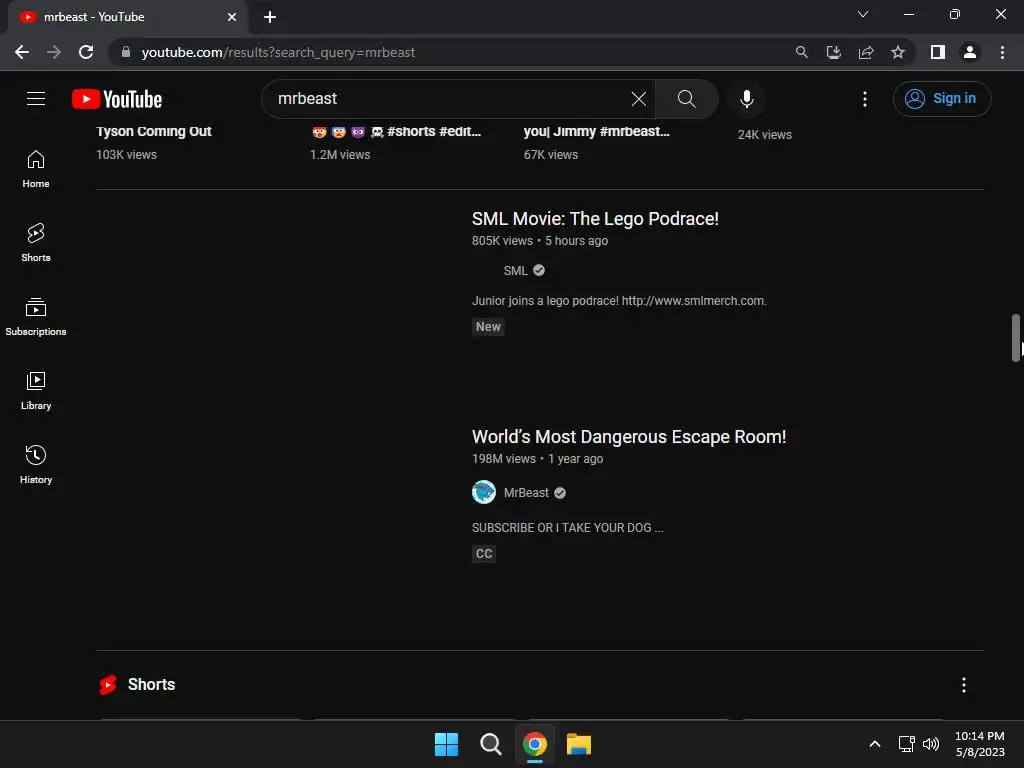
Task: Open Shorts shelf three-dot options
Action: click(x=964, y=685)
